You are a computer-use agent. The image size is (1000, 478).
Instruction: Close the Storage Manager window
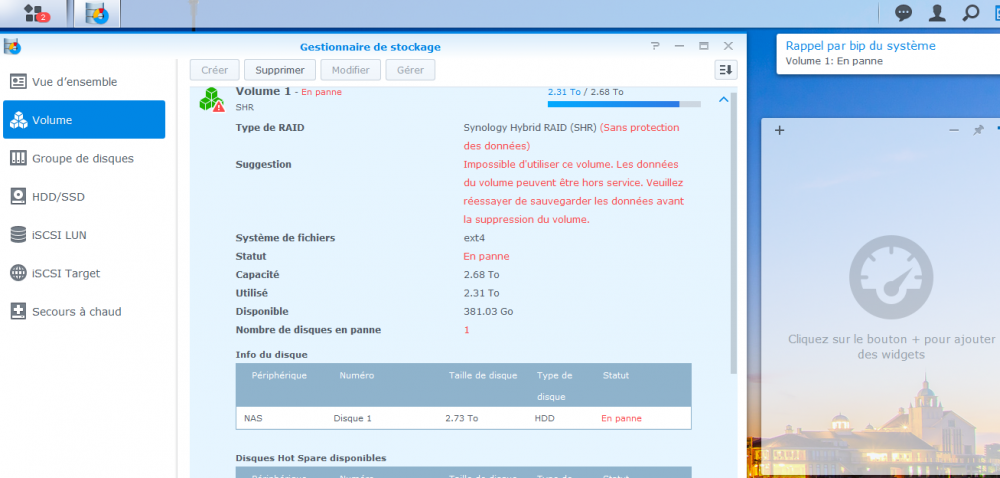(728, 46)
